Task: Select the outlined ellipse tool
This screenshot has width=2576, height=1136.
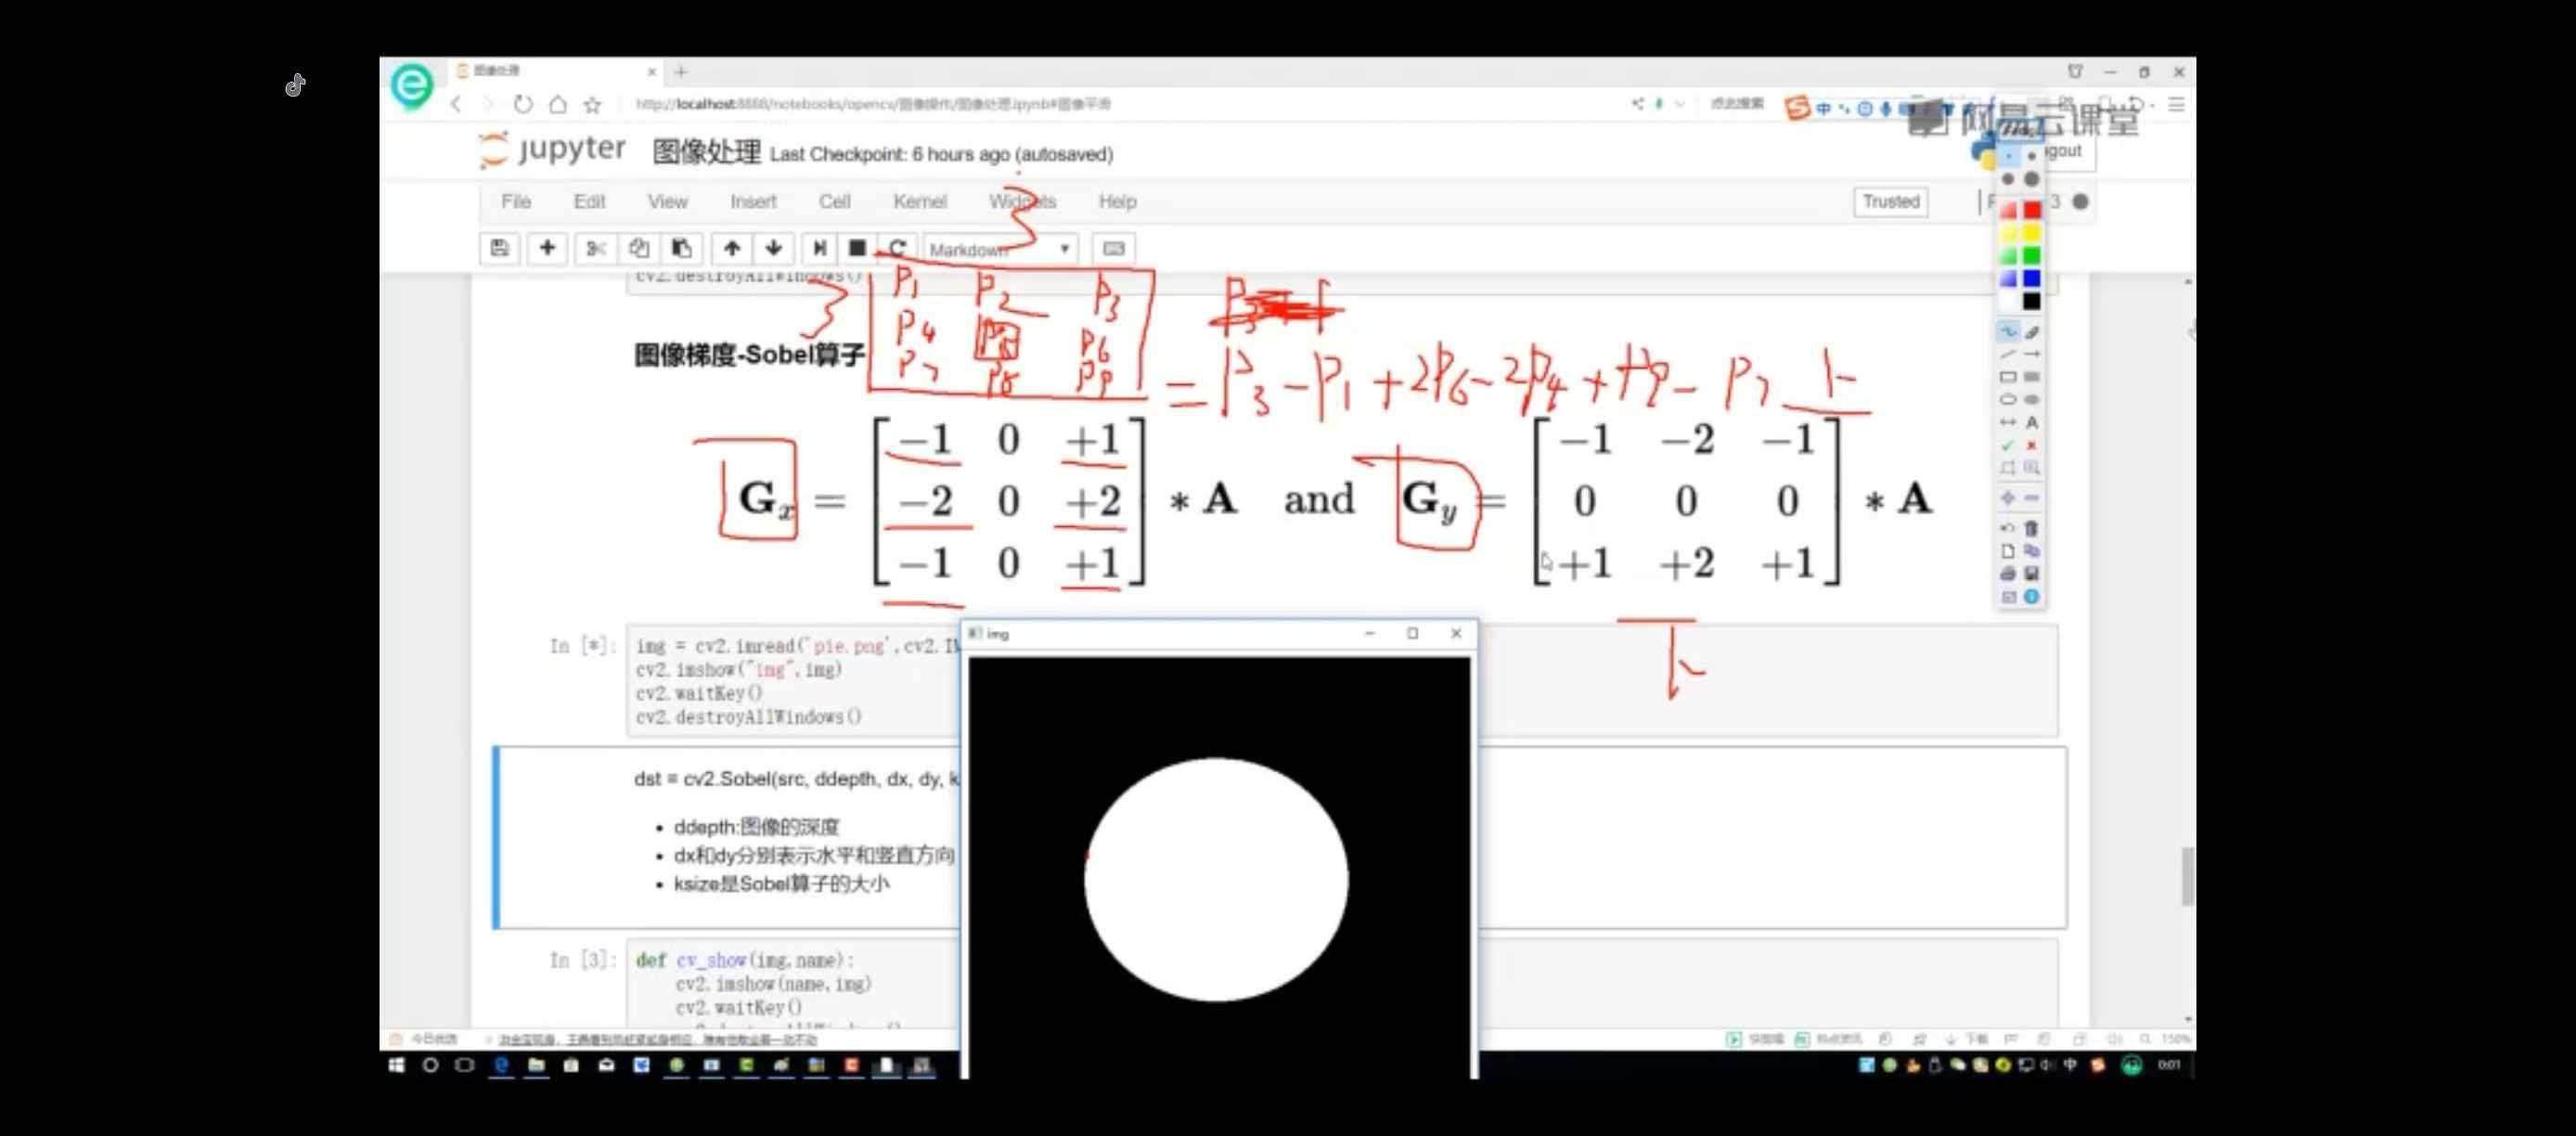Action: [x=2008, y=399]
